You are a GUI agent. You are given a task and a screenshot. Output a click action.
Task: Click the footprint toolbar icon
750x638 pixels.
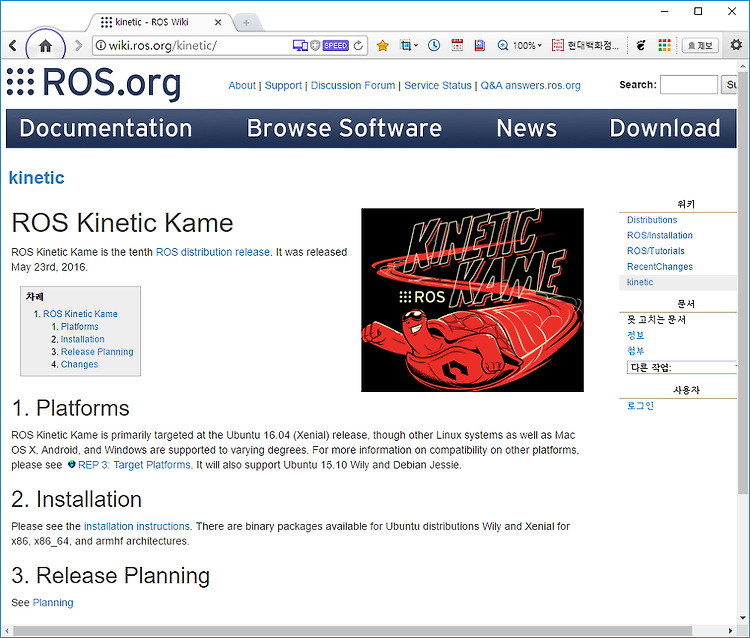click(641, 45)
